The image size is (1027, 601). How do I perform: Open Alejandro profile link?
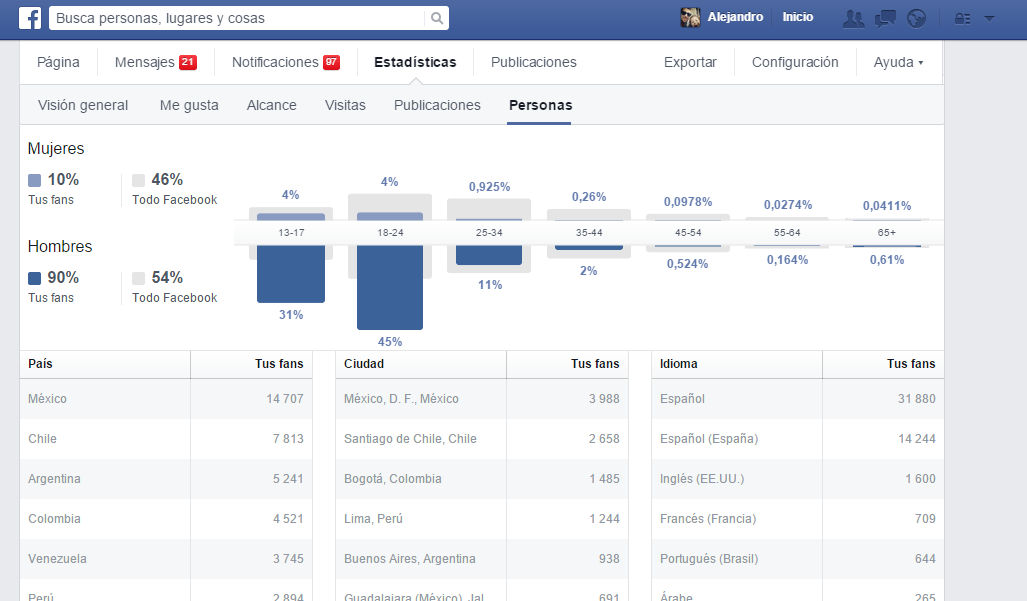pos(735,17)
